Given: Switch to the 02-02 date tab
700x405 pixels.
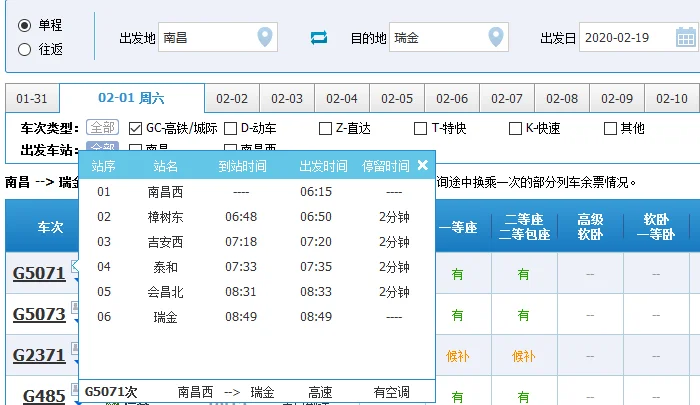Looking at the screenshot, I should [x=232, y=98].
